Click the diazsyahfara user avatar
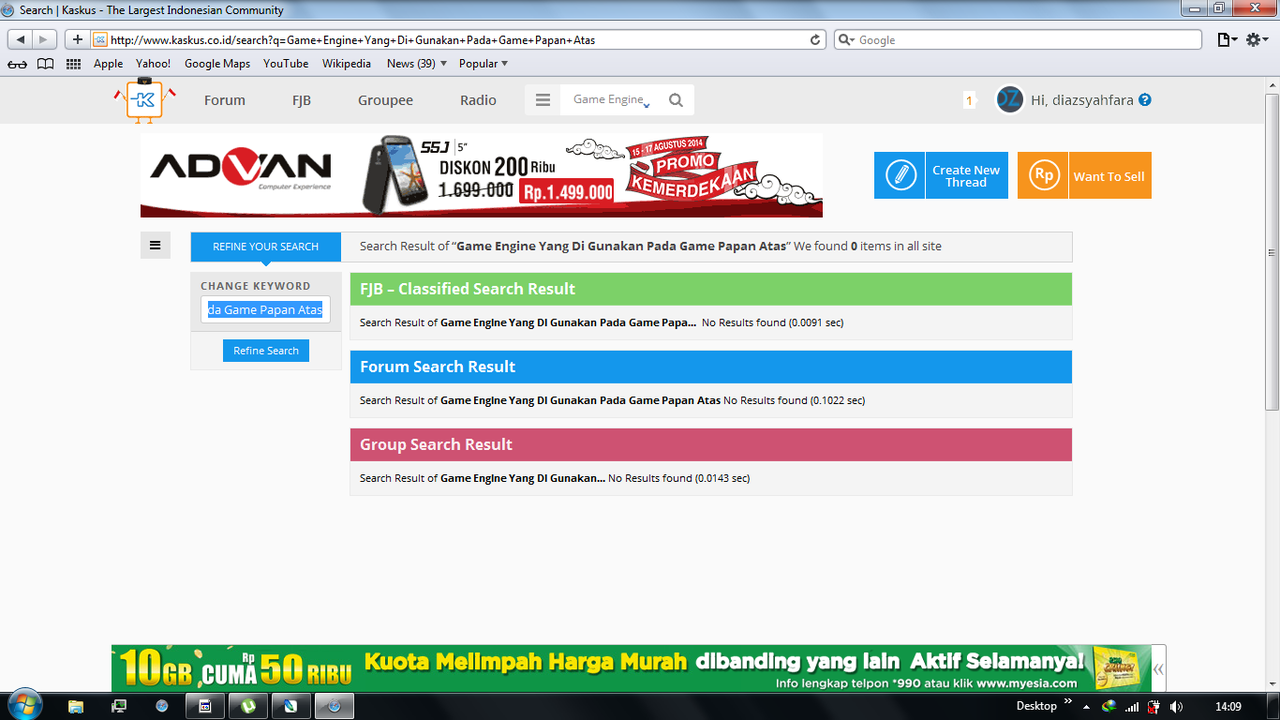This screenshot has width=1280, height=720. pyautogui.click(x=1010, y=100)
